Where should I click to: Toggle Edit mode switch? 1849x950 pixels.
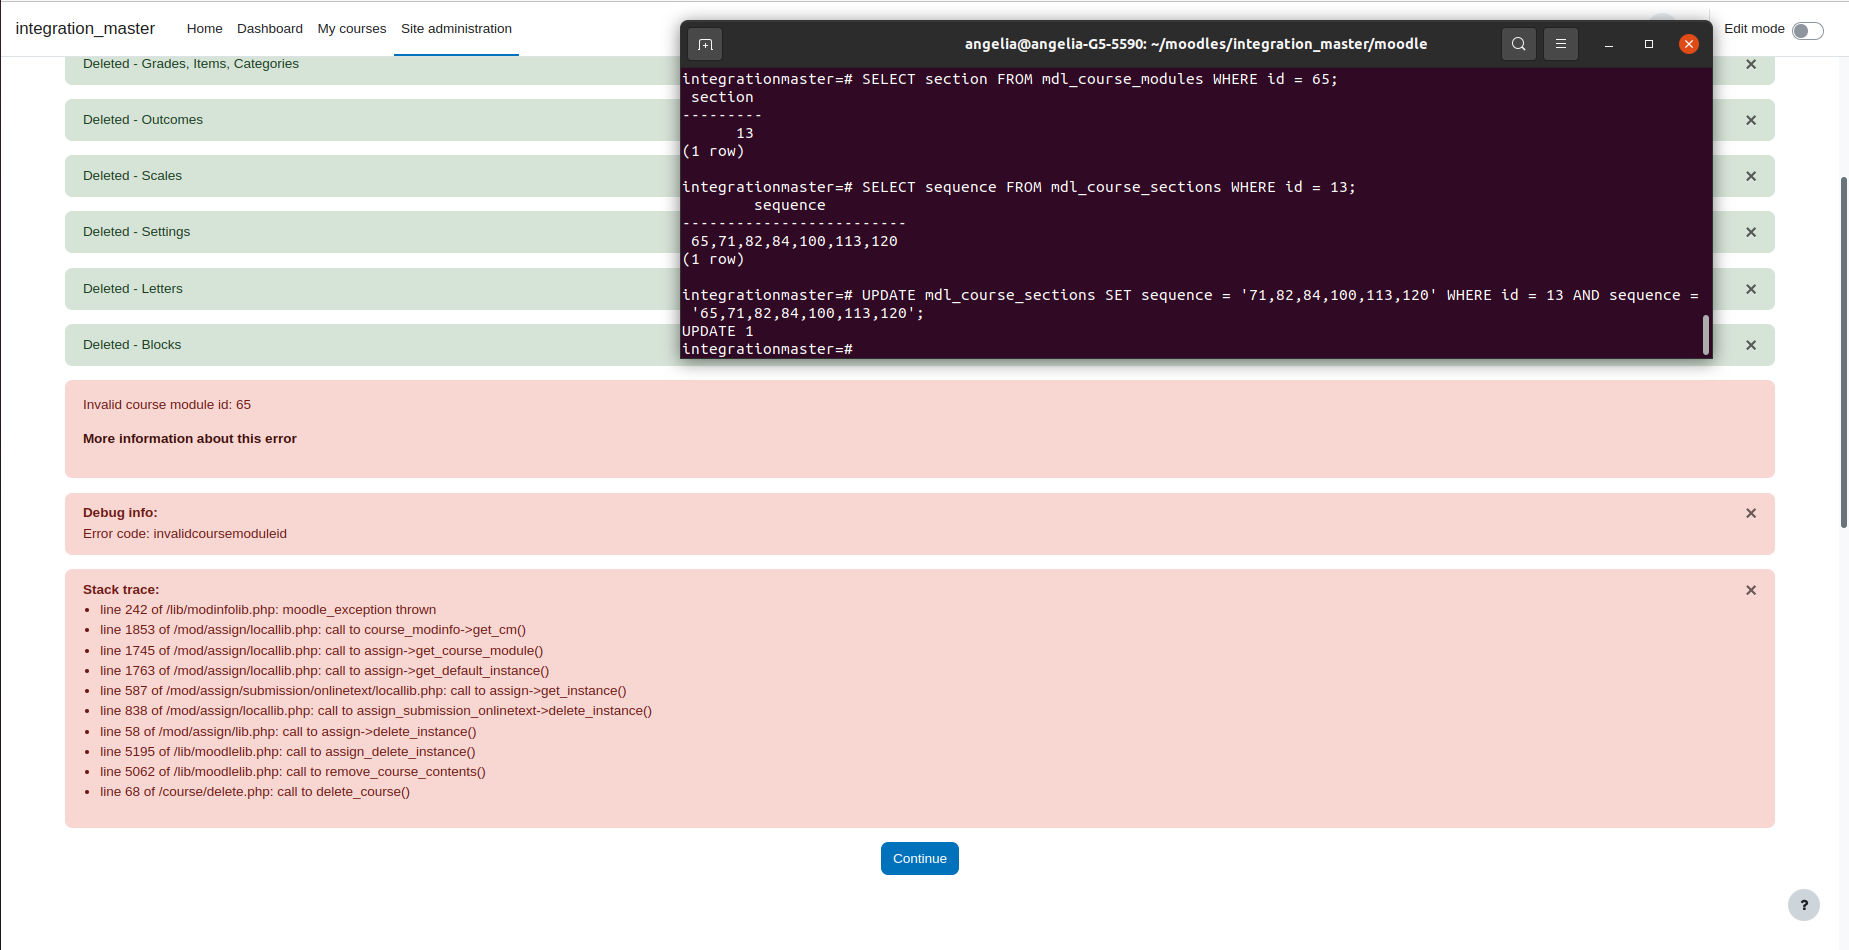pos(1807,31)
